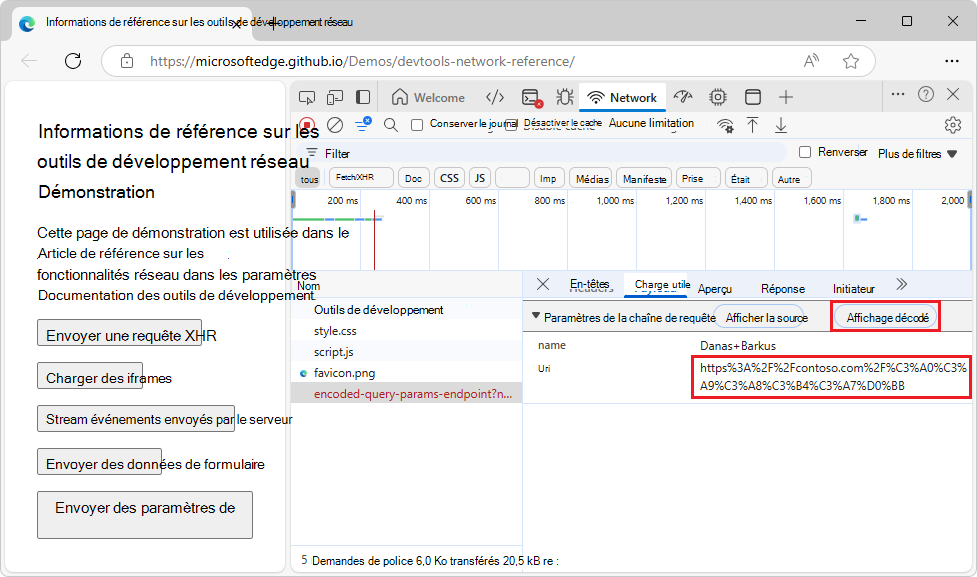Toggle the network filter bar icon
This screenshot has width=977, height=577.
click(363, 124)
